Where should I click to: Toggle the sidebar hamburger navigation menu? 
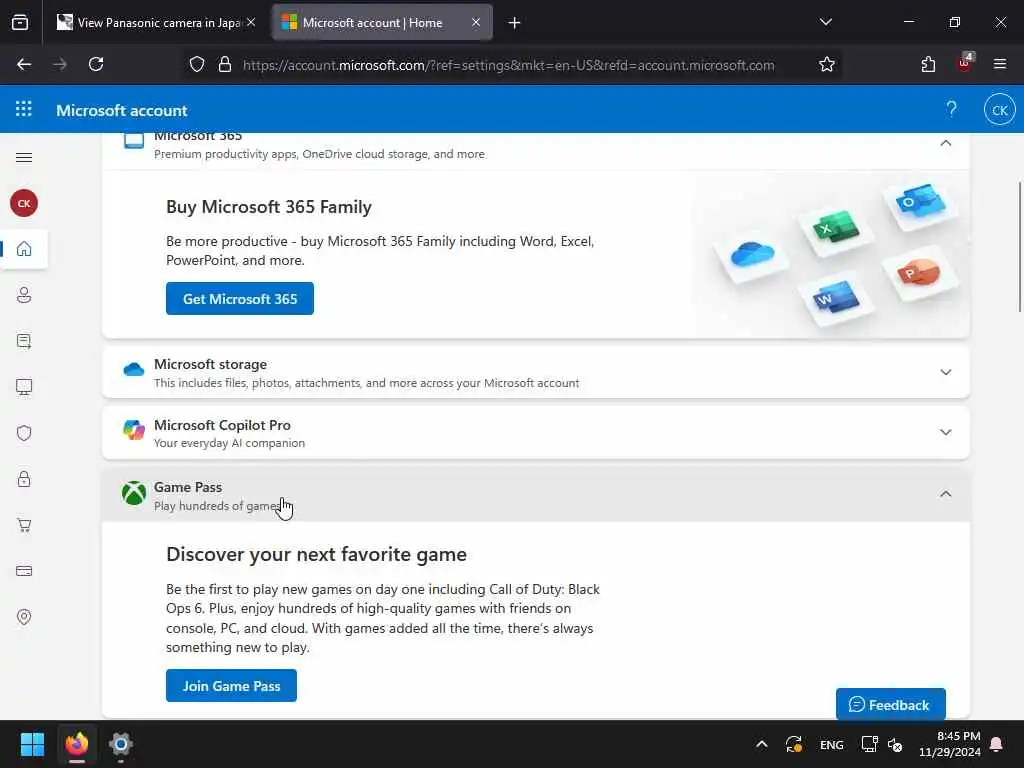pyautogui.click(x=24, y=157)
